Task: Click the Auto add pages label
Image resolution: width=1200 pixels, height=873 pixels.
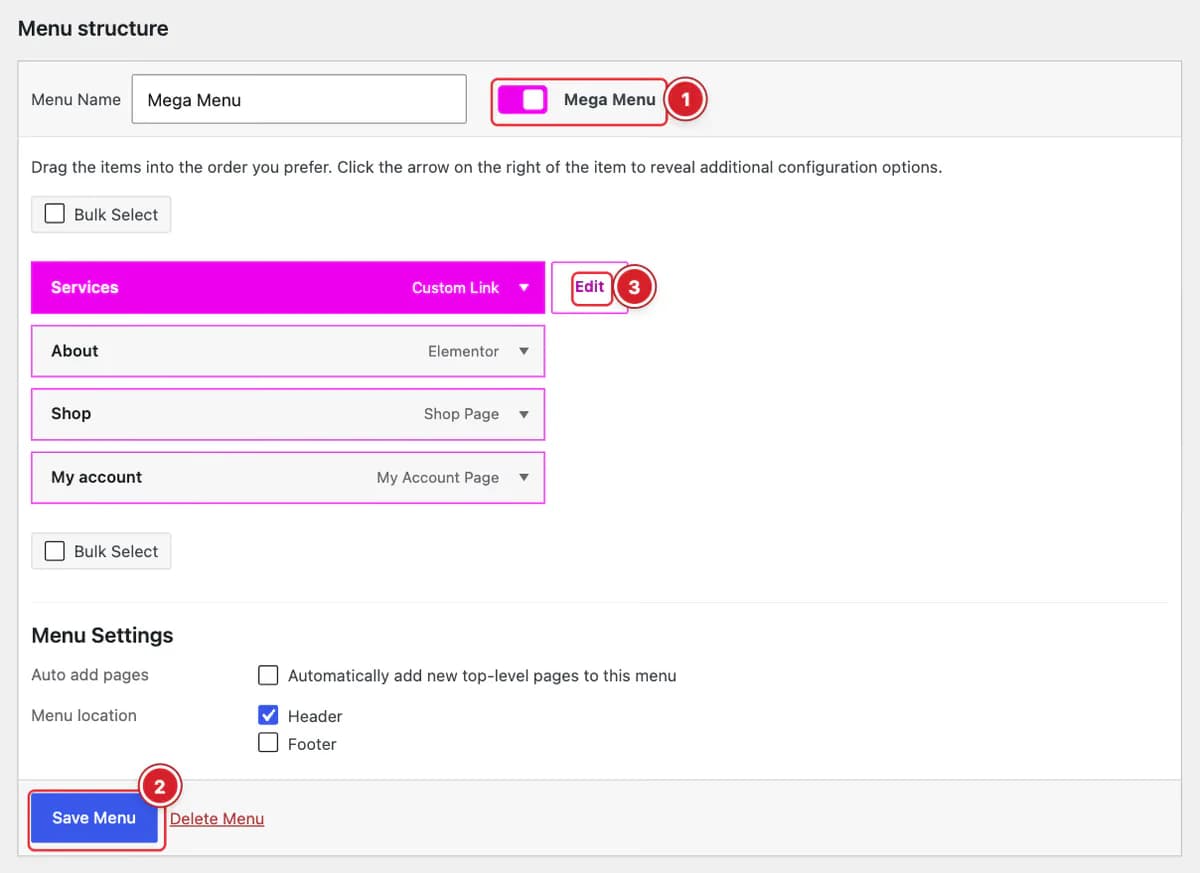Action: [x=90, y=675]
